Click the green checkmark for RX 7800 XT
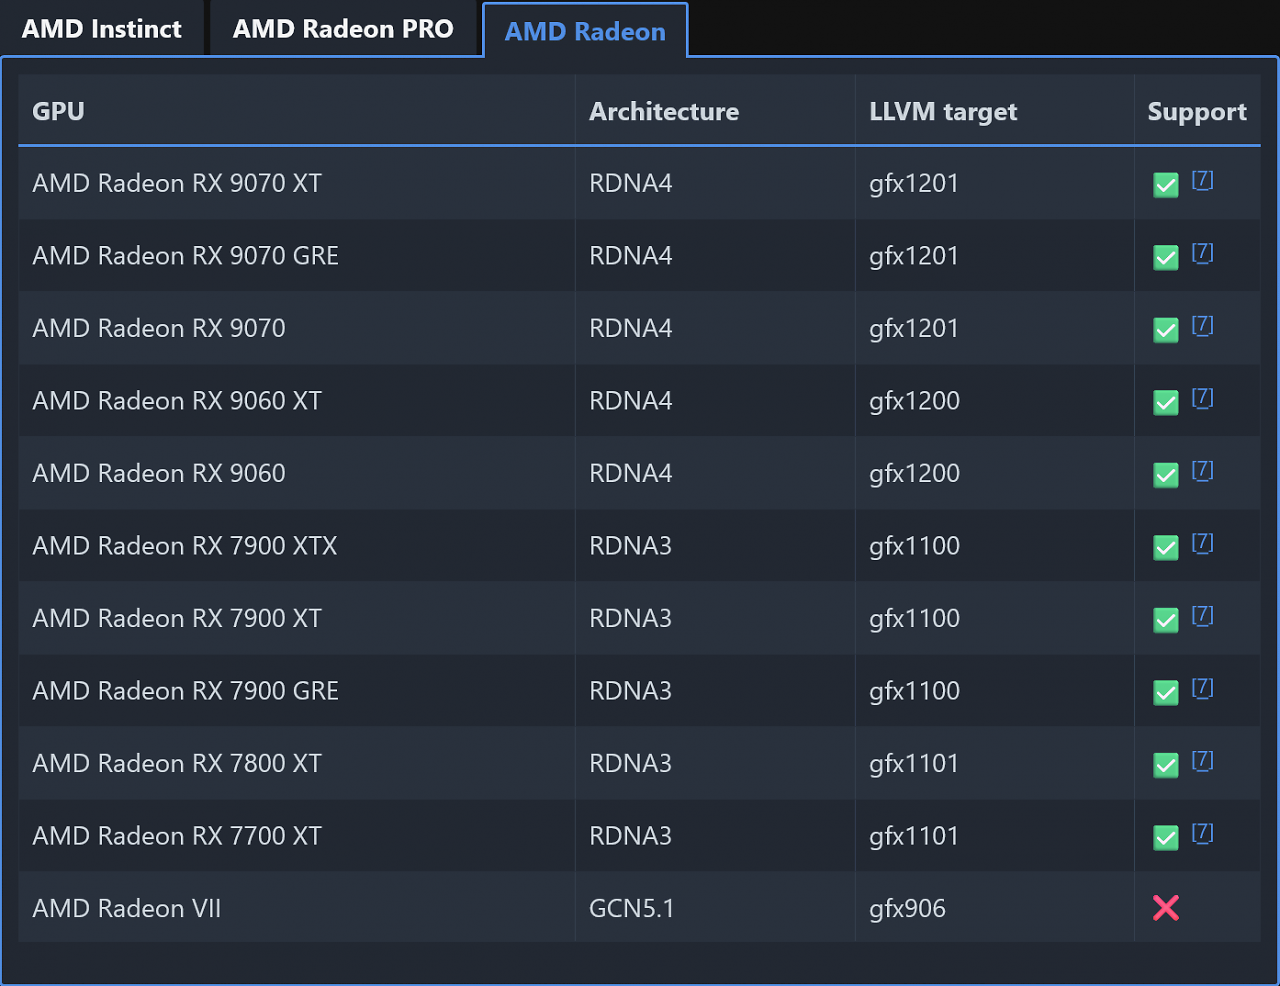1280x986 pixels. 1165,765
